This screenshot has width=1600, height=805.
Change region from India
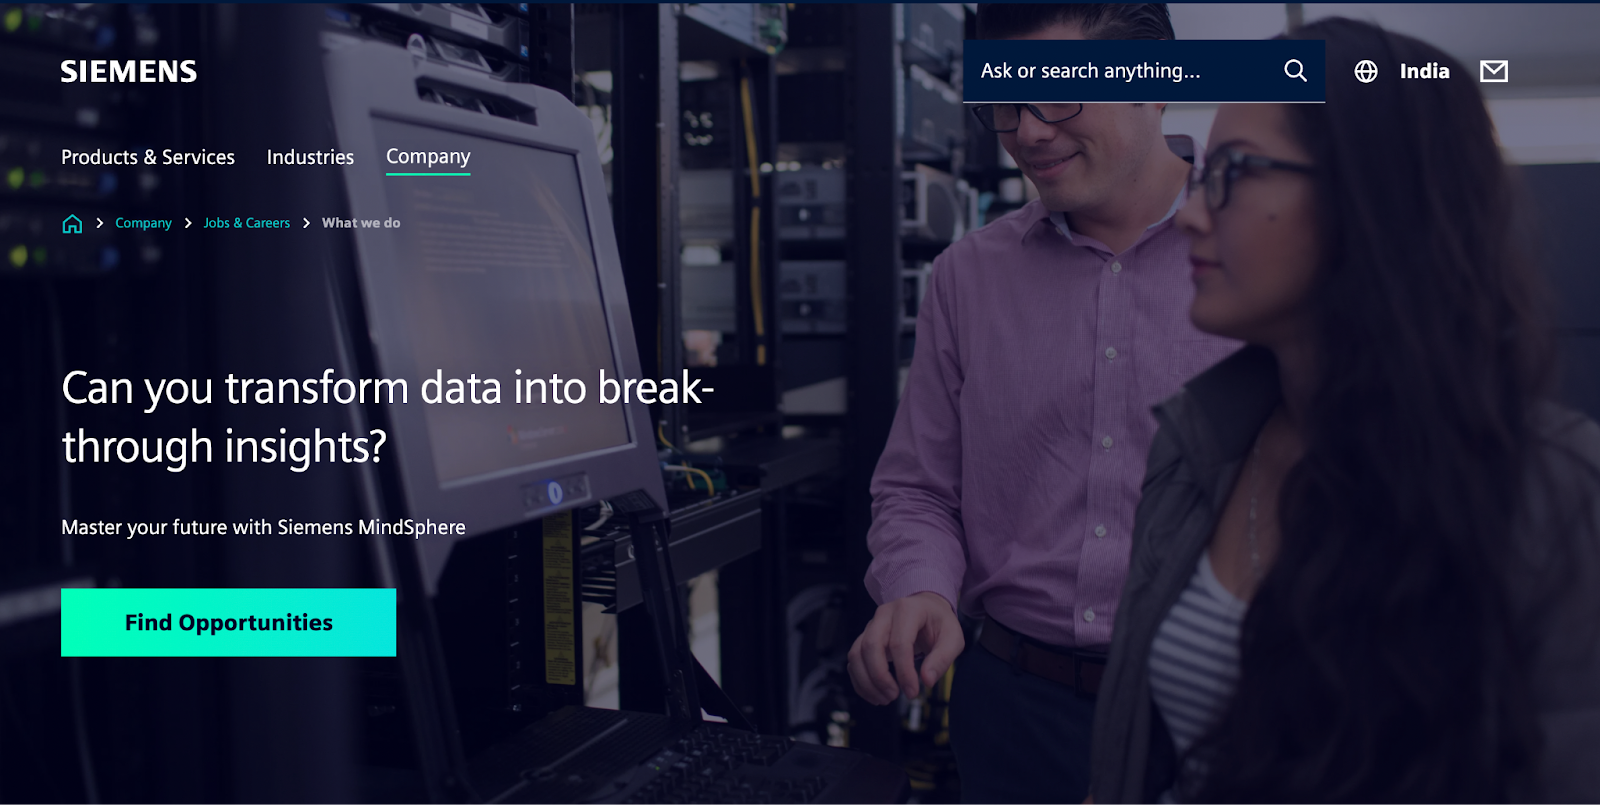coord(1424,71)
